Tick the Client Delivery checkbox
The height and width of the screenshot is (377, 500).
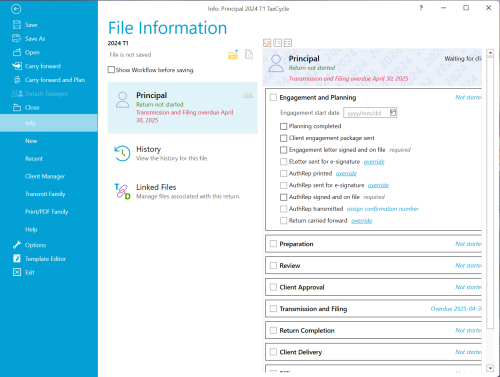273,352
